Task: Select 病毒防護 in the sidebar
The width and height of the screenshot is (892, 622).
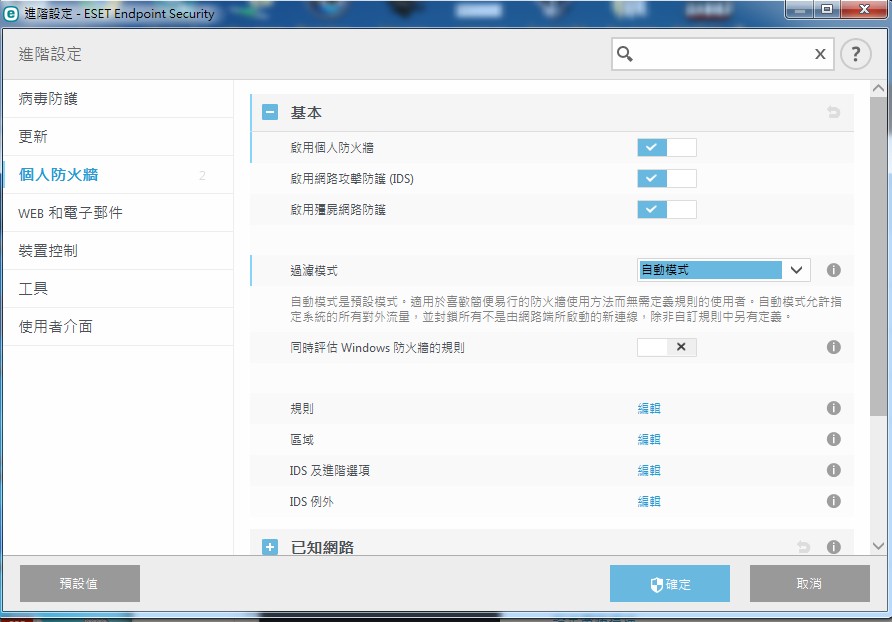Action: [x=118, y=99]
